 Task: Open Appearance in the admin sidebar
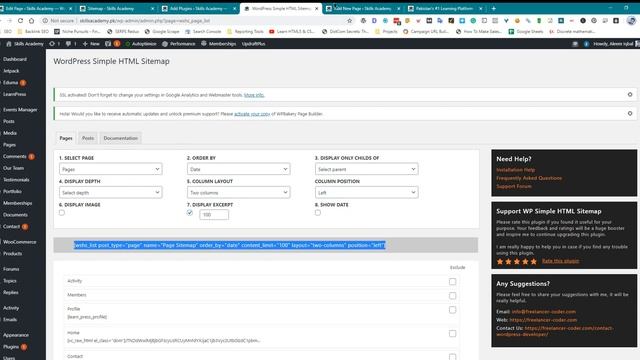[16, 335]
